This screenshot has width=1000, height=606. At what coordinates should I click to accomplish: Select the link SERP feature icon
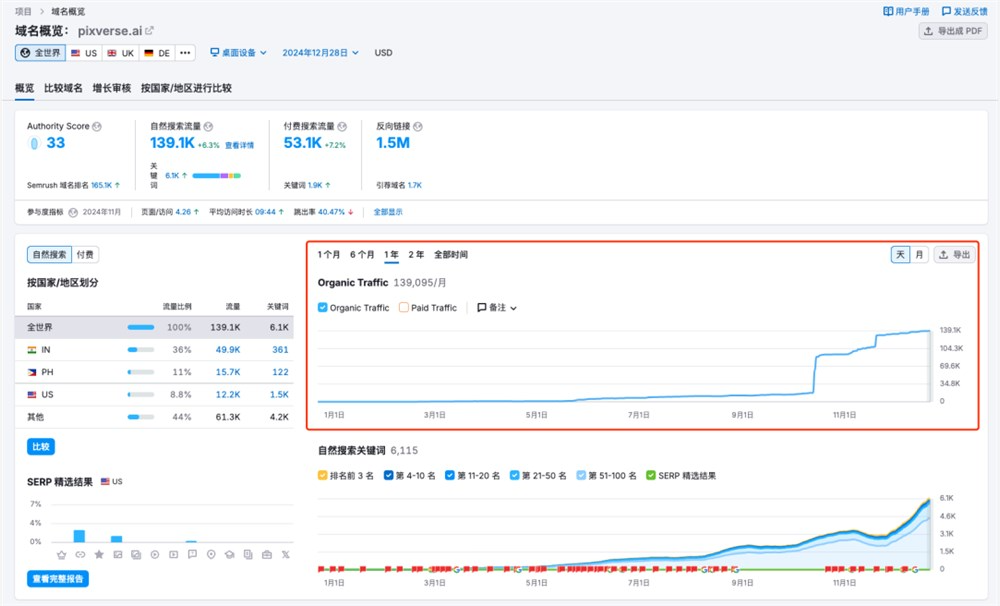pos(80,555)
